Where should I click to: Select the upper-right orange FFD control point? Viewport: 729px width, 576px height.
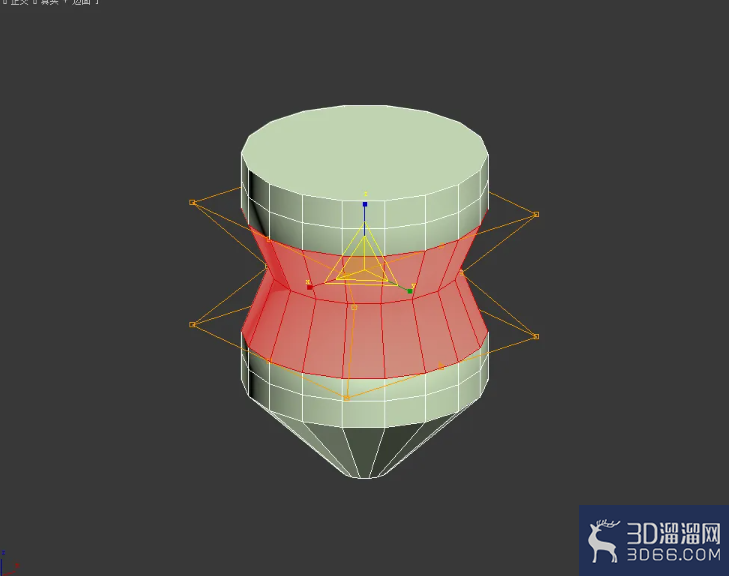pyautogui.click(x=536, y=214)
